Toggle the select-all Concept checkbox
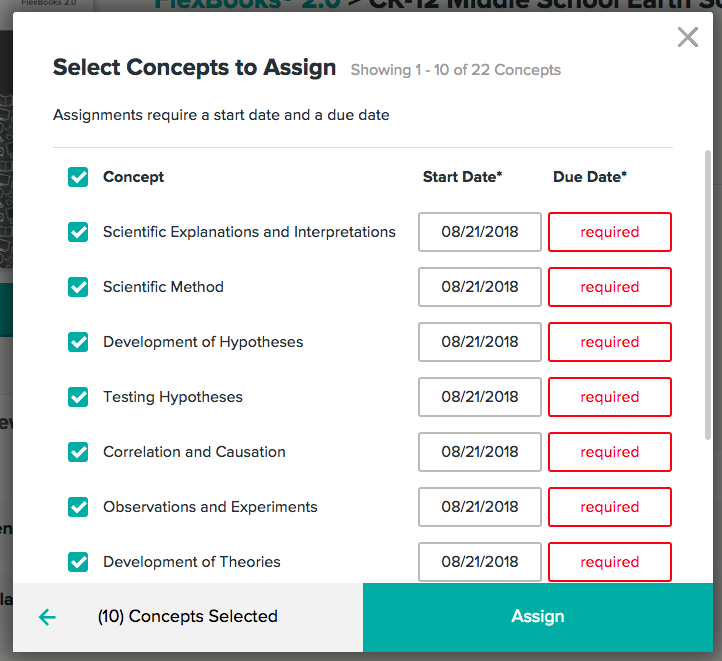Image resolution: width=722 pixels, height=661 pixels. coord(78,177)
